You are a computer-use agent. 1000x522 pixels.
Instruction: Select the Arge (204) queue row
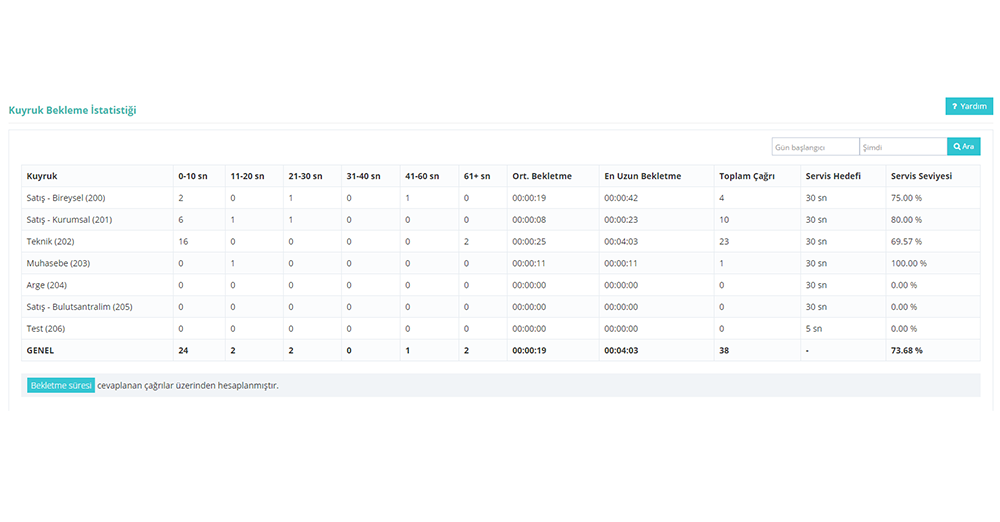[48, 285]
